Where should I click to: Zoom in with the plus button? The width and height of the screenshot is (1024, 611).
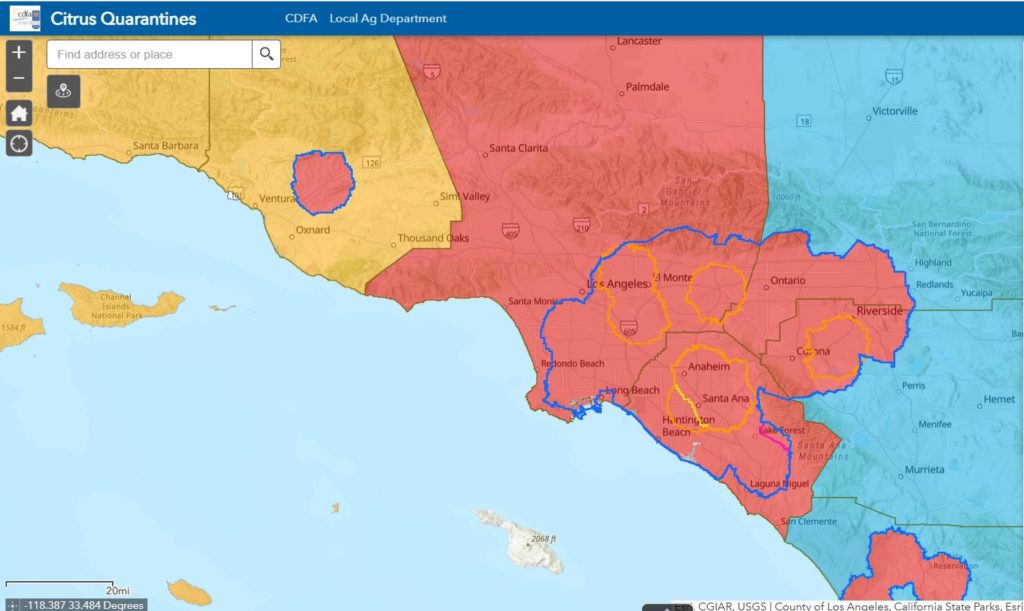pos(19,52)
